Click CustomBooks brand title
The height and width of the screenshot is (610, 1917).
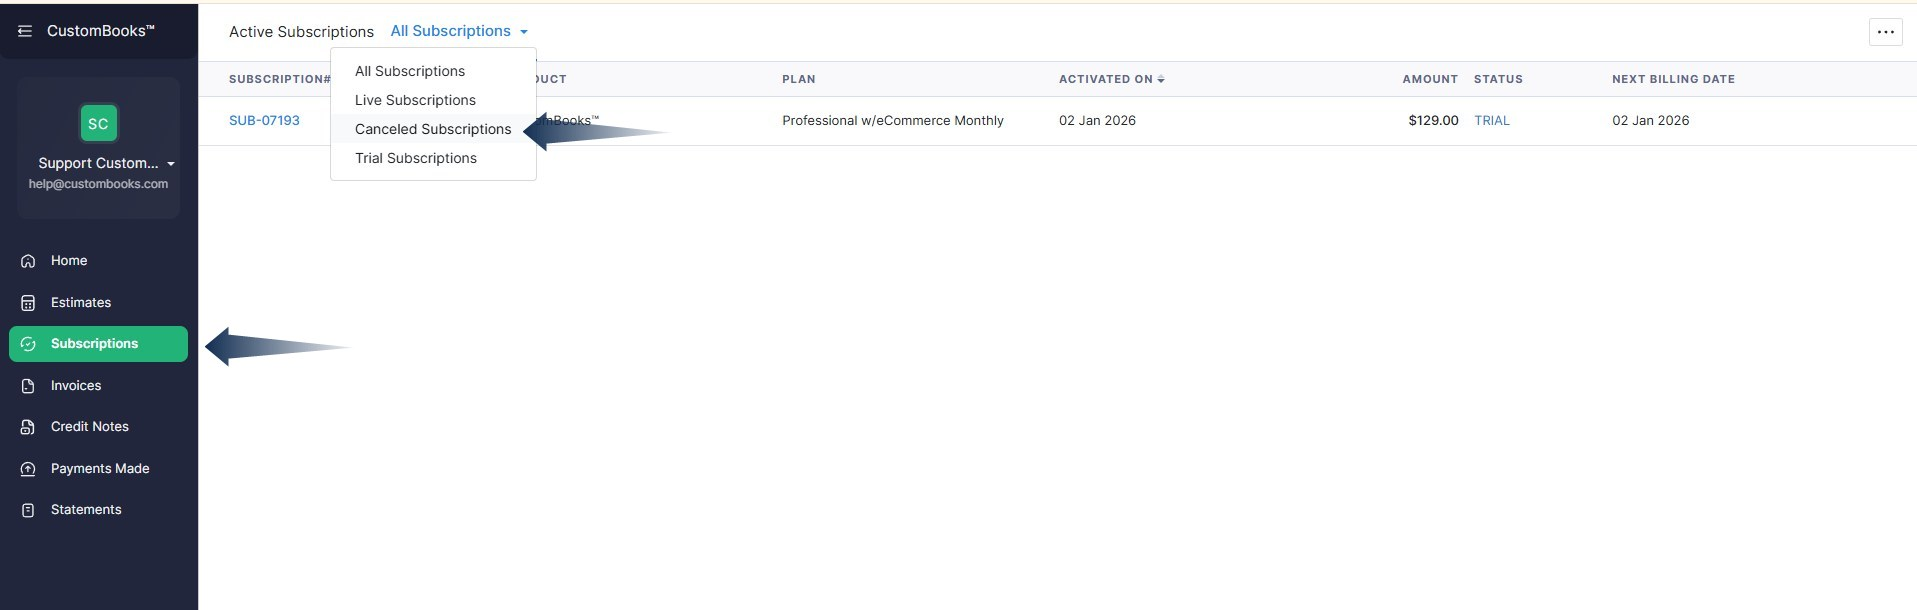point(100,31)
